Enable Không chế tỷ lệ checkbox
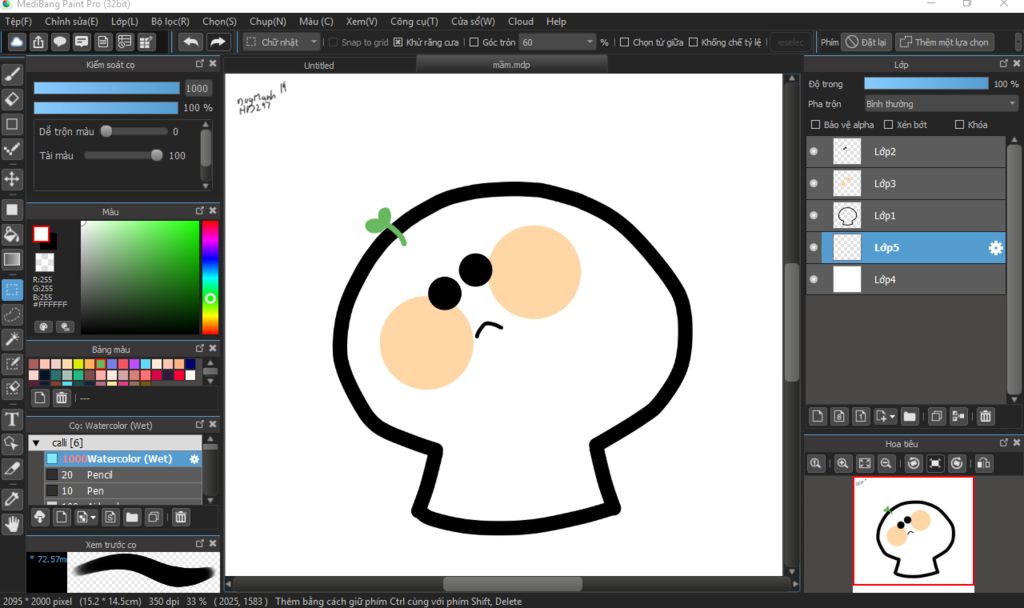1024x608 pixels. click(693, 42)
